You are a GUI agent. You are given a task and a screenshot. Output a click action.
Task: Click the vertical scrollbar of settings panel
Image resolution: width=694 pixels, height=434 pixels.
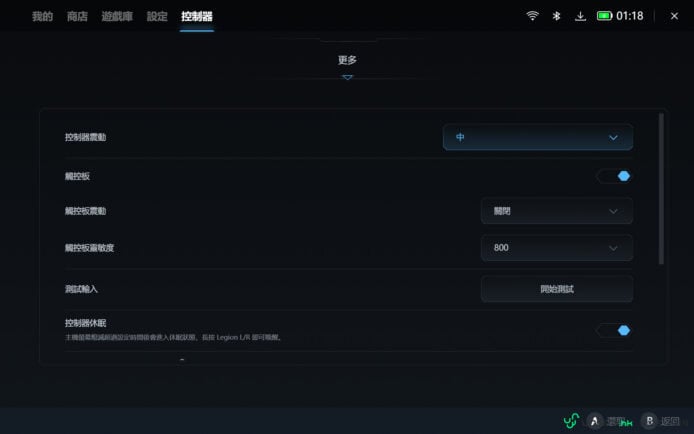pyautogui.click(x=661, y=188)
